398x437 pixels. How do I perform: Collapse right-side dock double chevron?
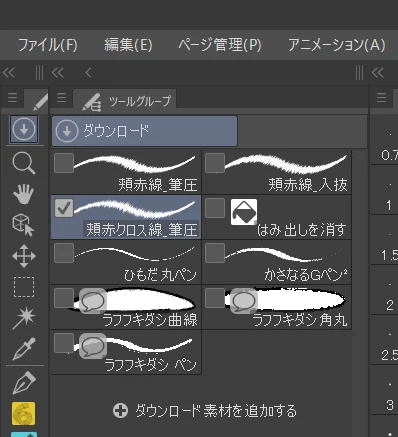(377, 72)
